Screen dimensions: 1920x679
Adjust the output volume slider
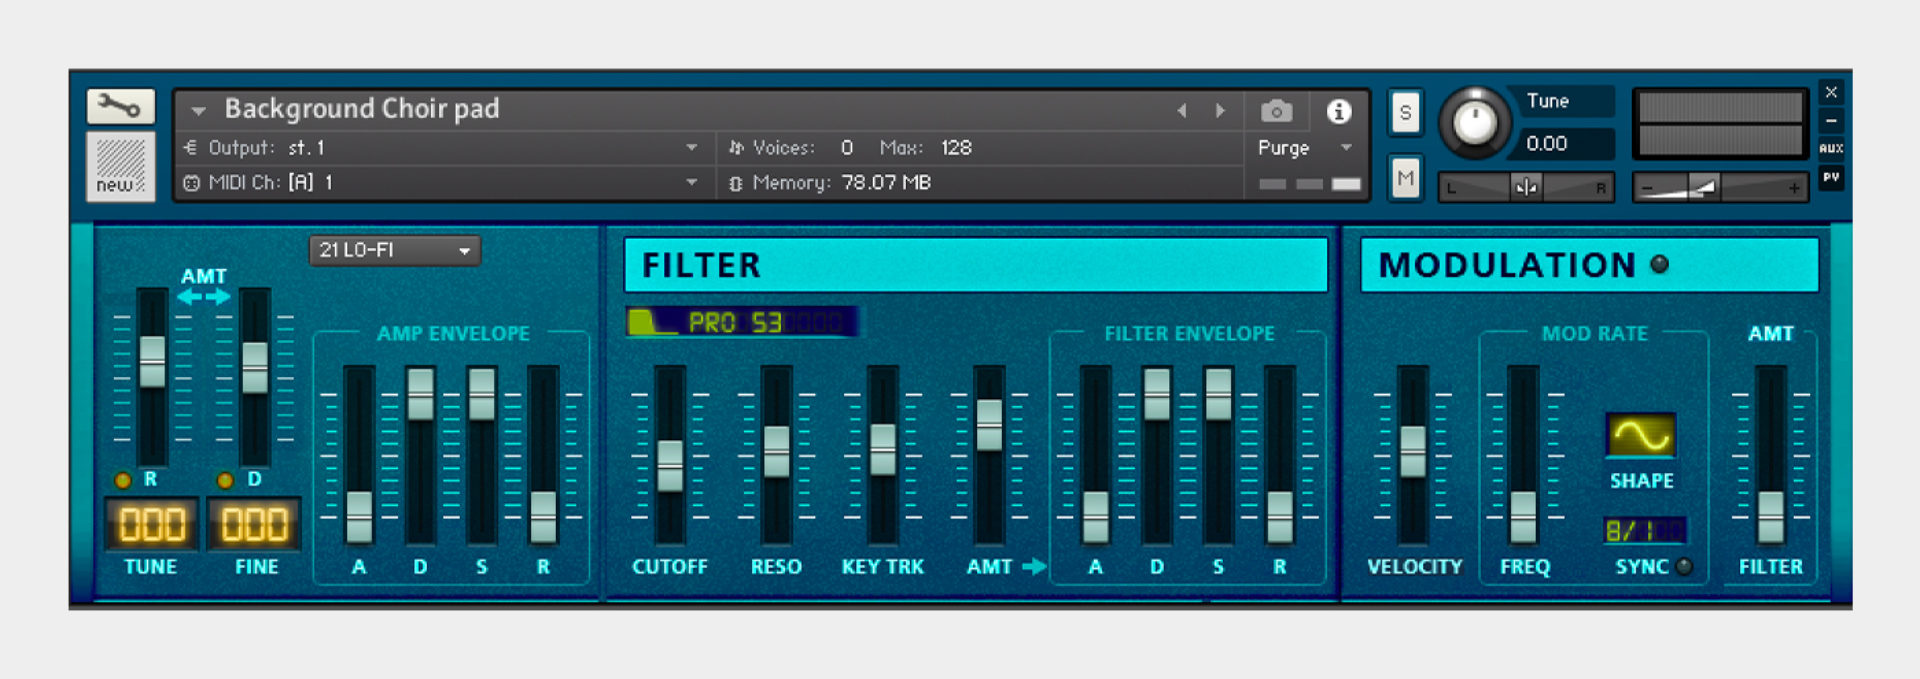click(x=1720, y=187)
